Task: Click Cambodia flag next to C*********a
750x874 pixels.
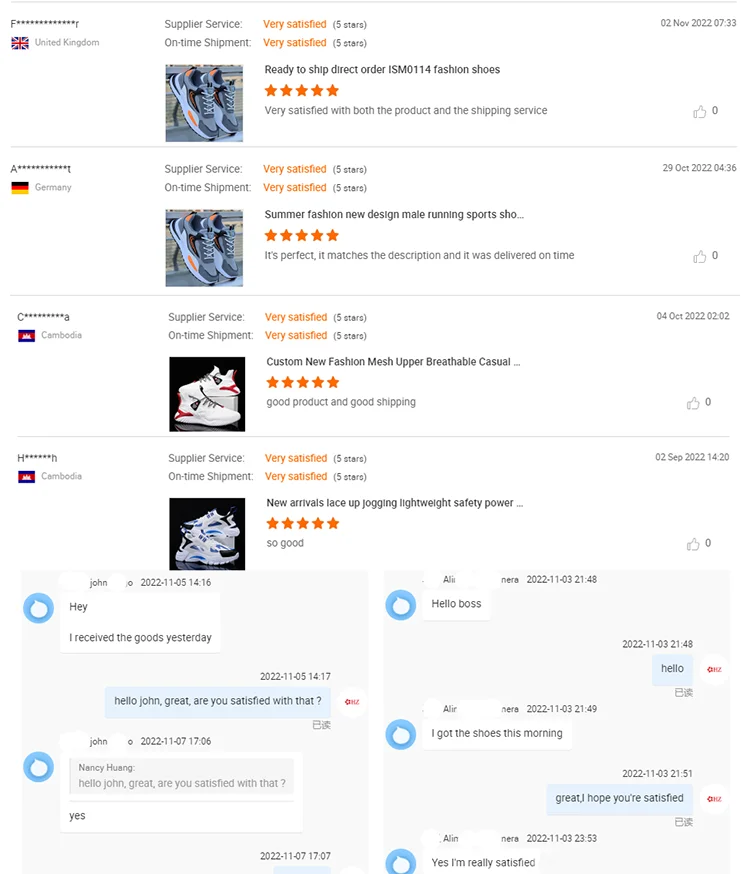Action: tap(26, 336)
